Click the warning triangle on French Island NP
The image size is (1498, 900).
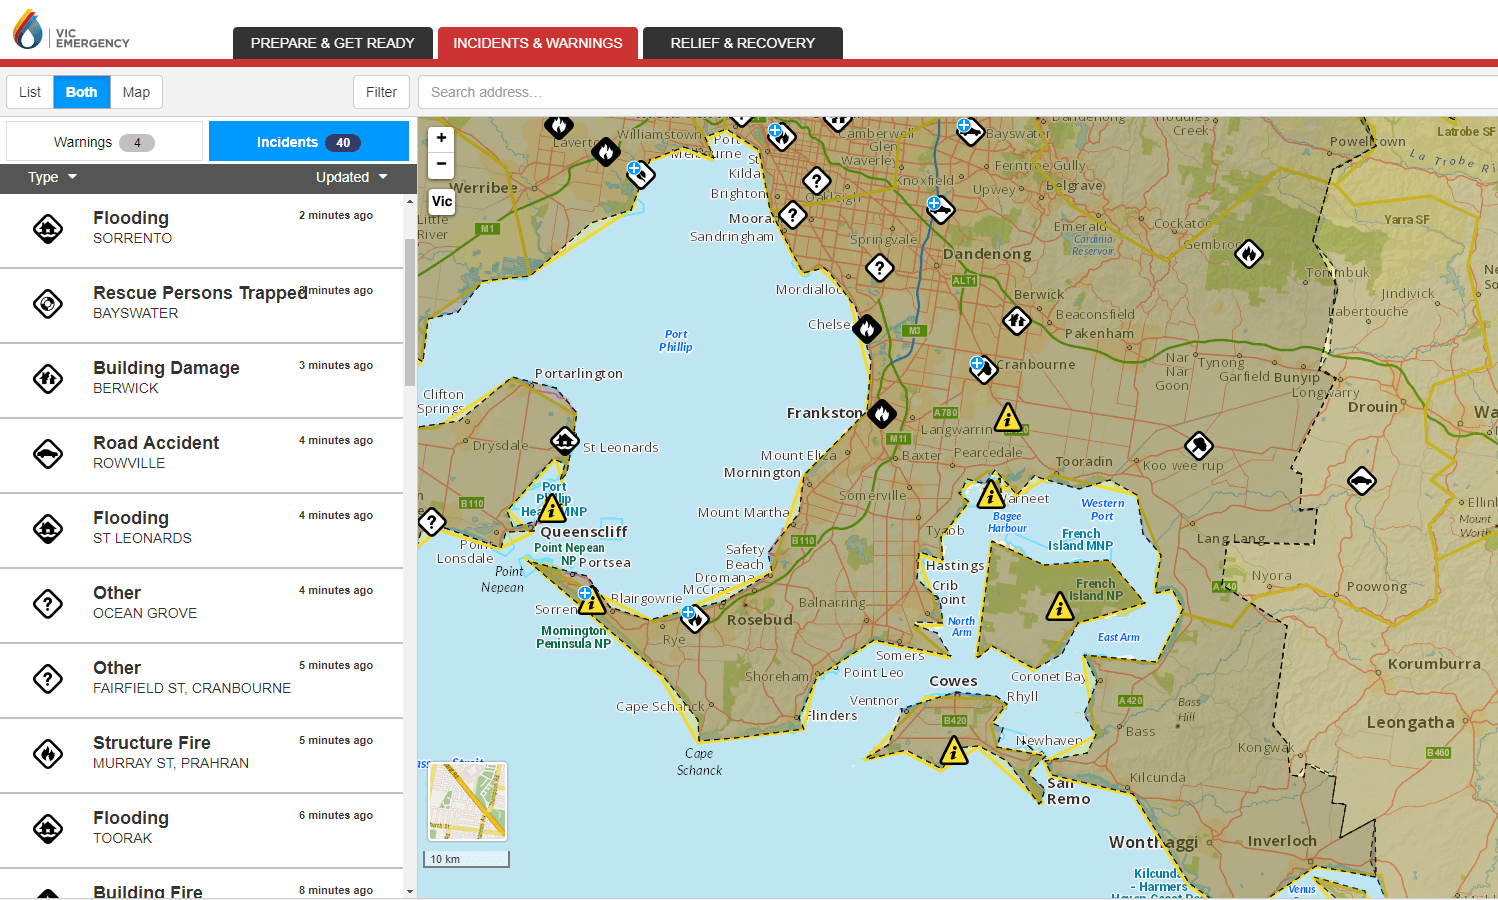click(1059, 607)
